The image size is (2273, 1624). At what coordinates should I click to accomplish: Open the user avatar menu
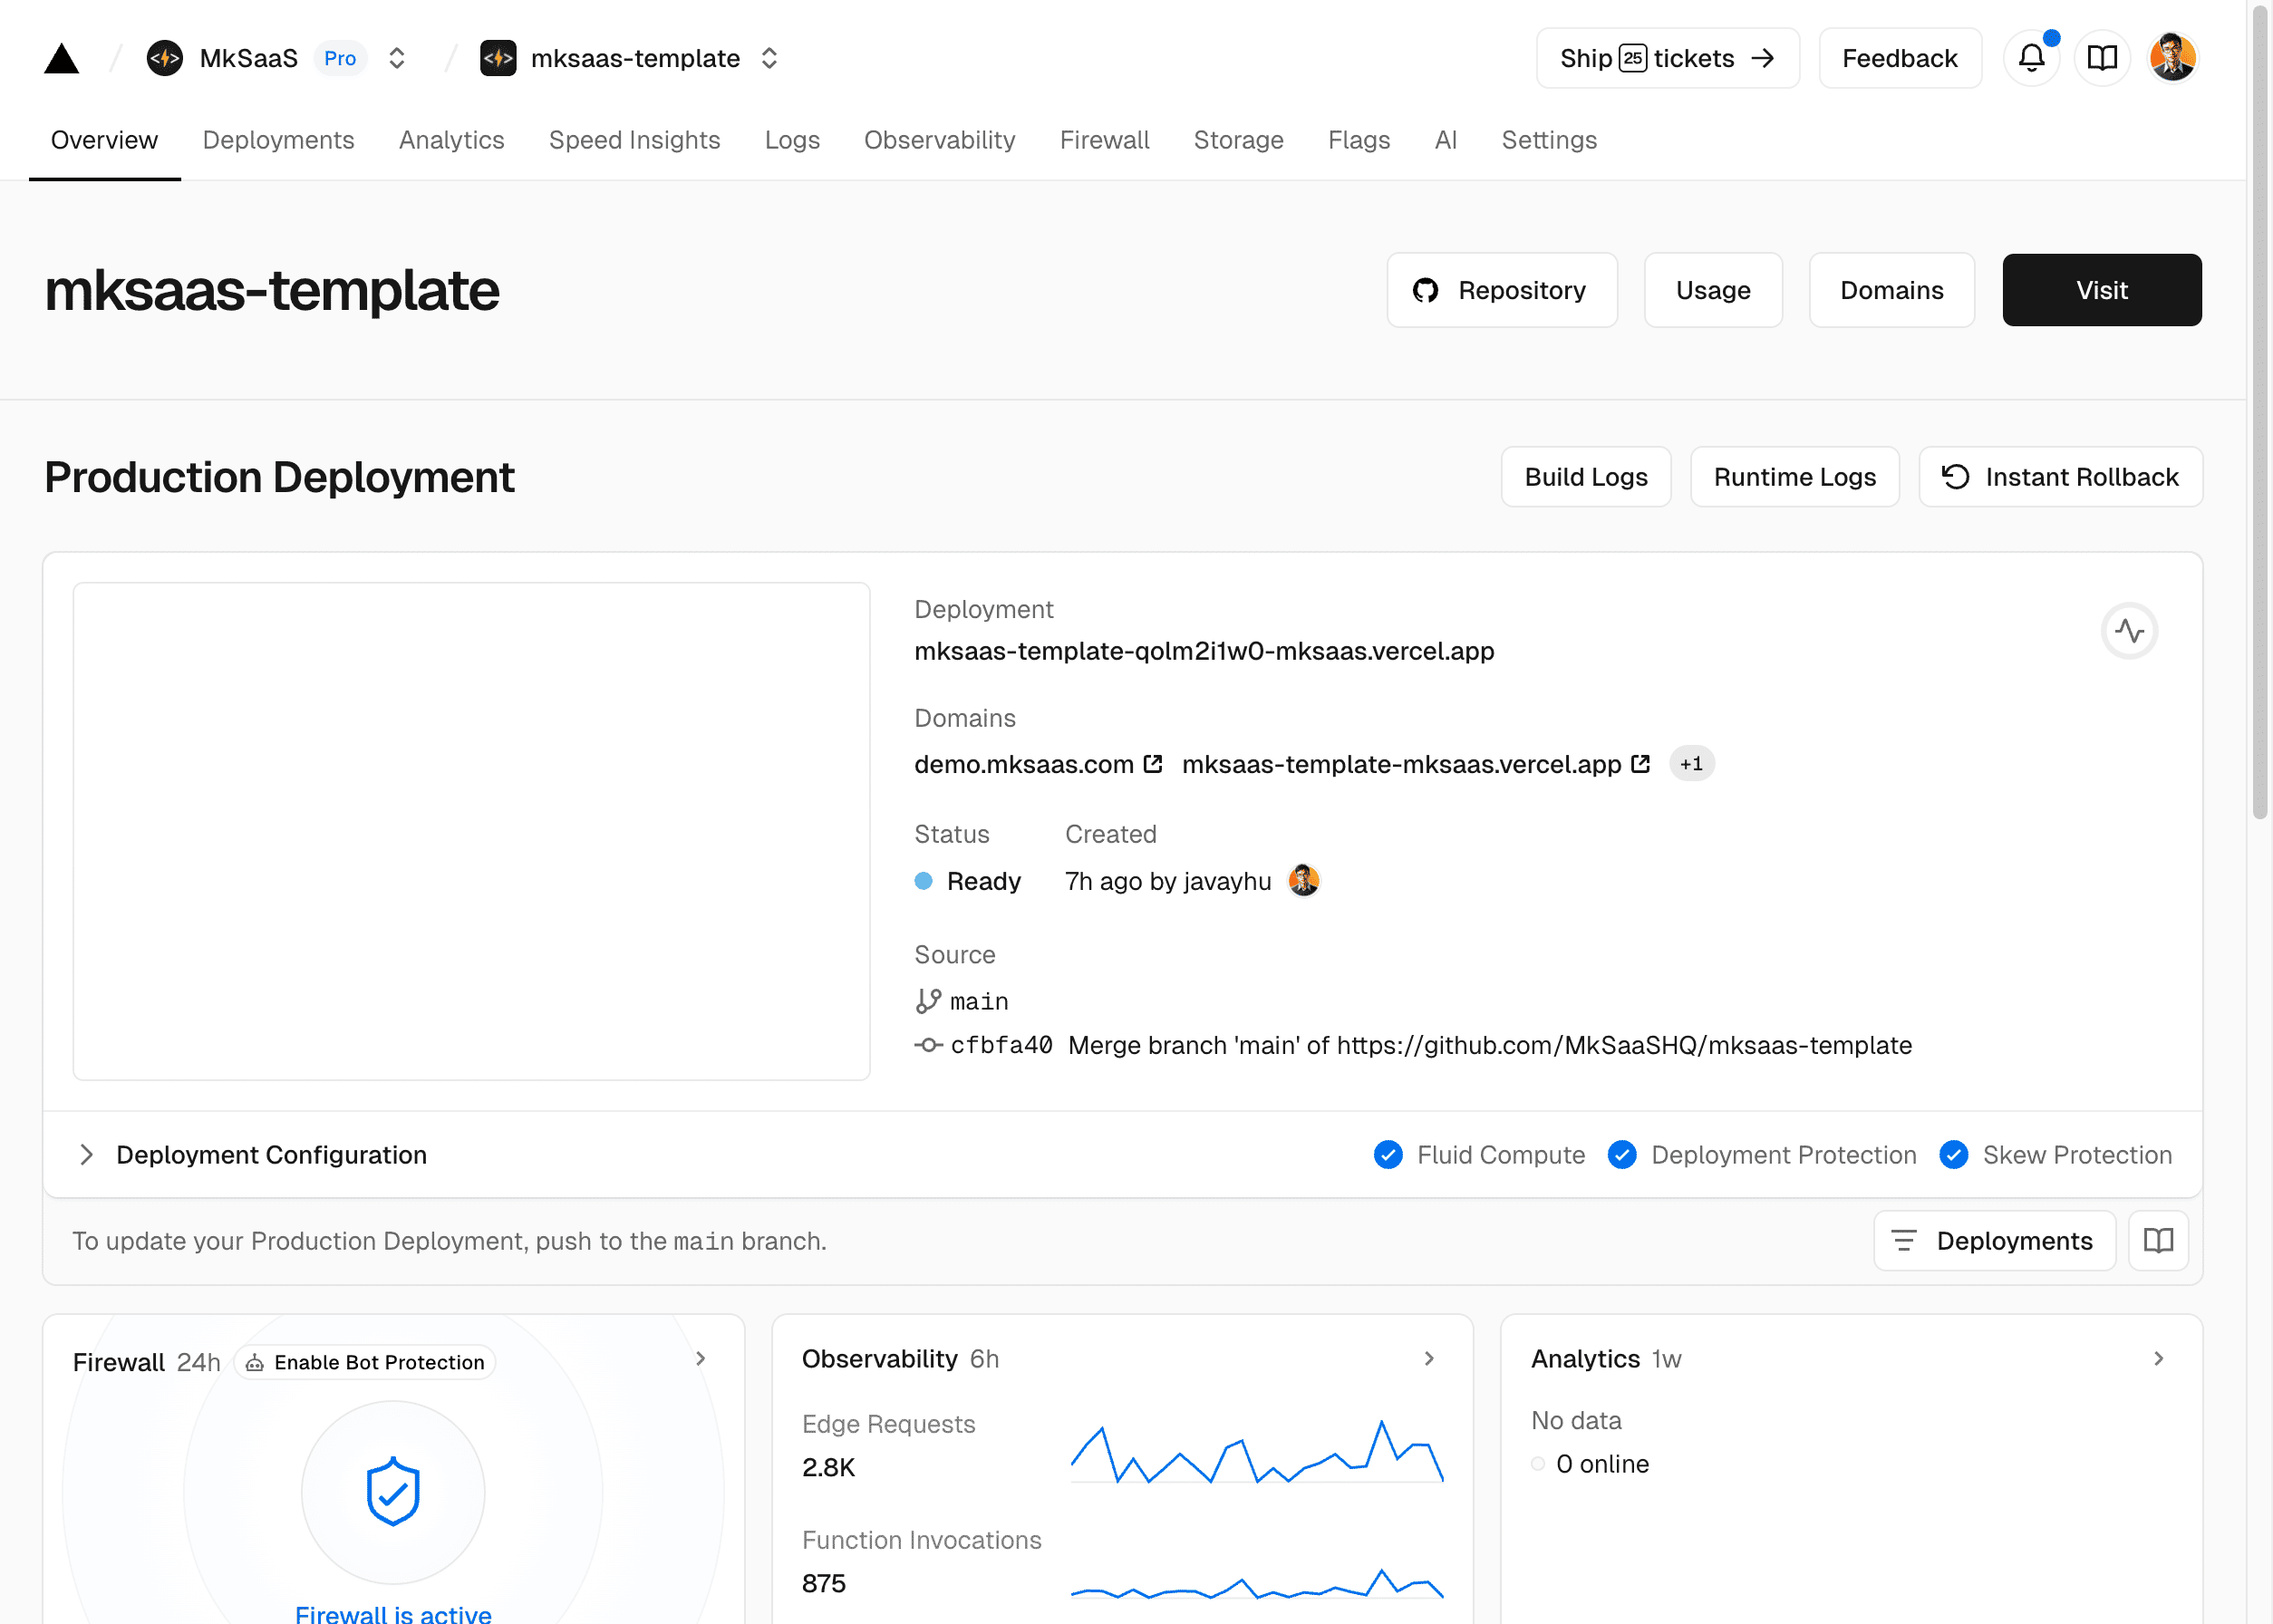tap(2172, 58)
